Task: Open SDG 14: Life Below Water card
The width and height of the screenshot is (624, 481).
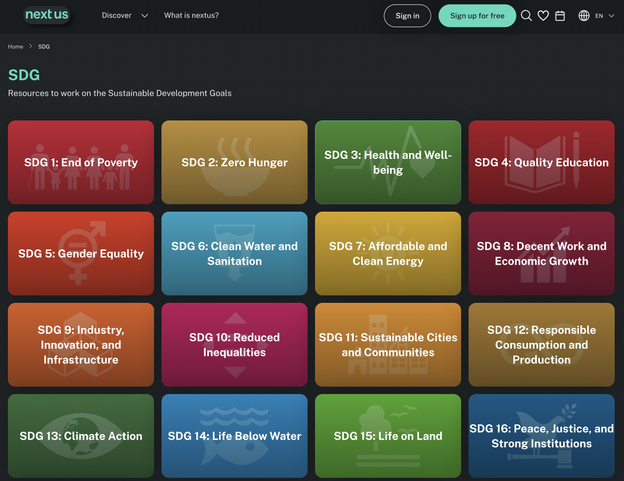Action: (x=234, y=436)
